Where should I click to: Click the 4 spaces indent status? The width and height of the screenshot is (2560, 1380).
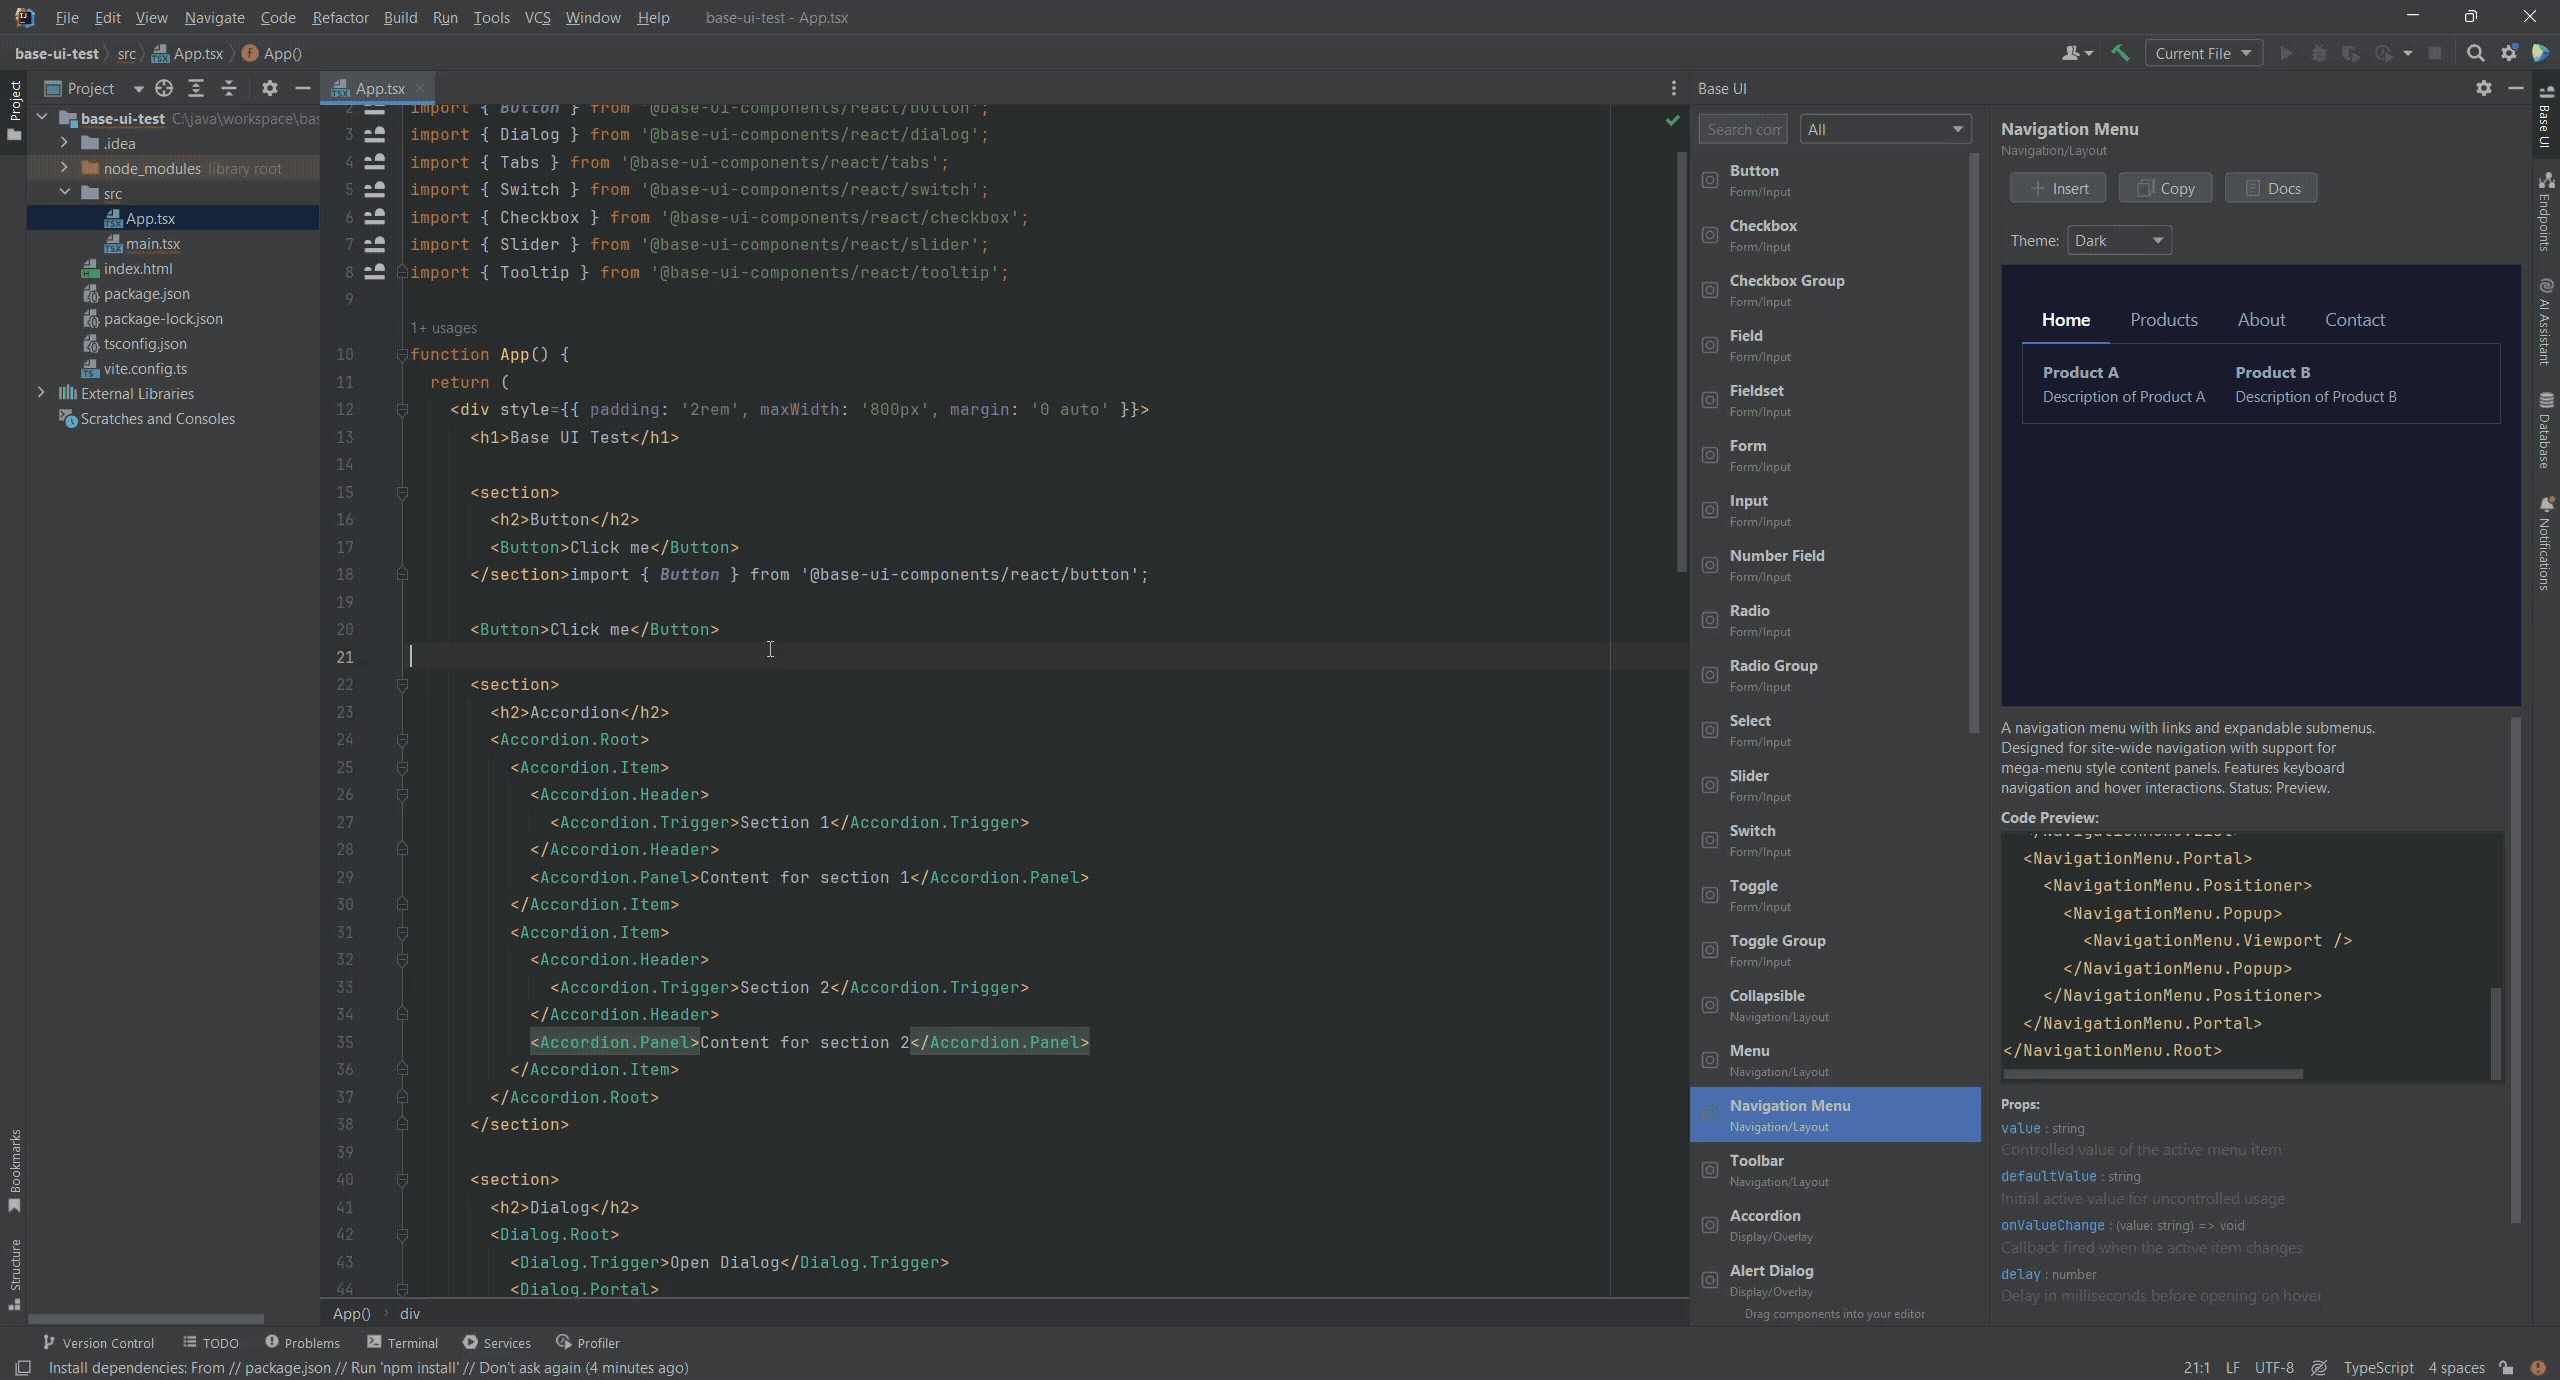[x=2456, y=1367]
